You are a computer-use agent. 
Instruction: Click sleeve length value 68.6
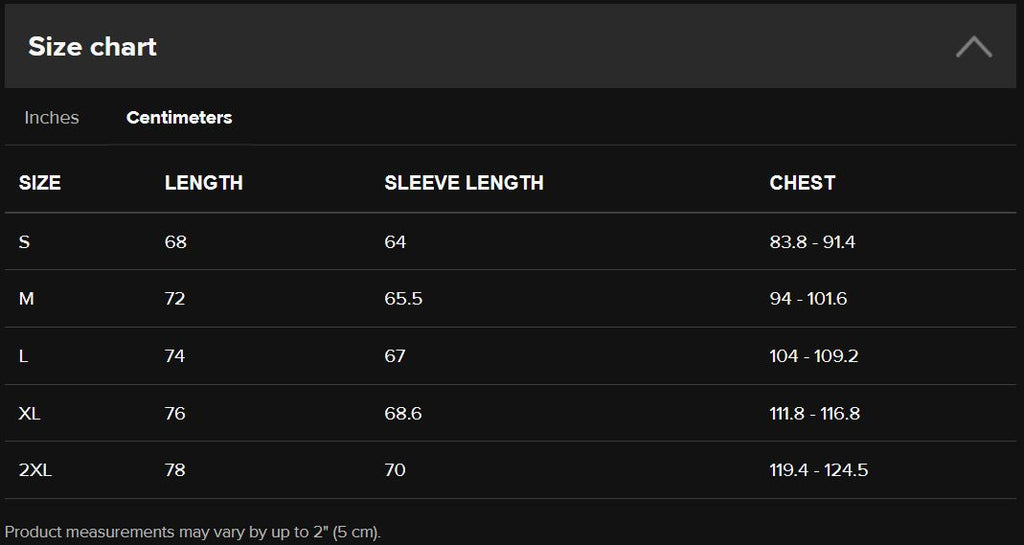(x=403, y=413)
